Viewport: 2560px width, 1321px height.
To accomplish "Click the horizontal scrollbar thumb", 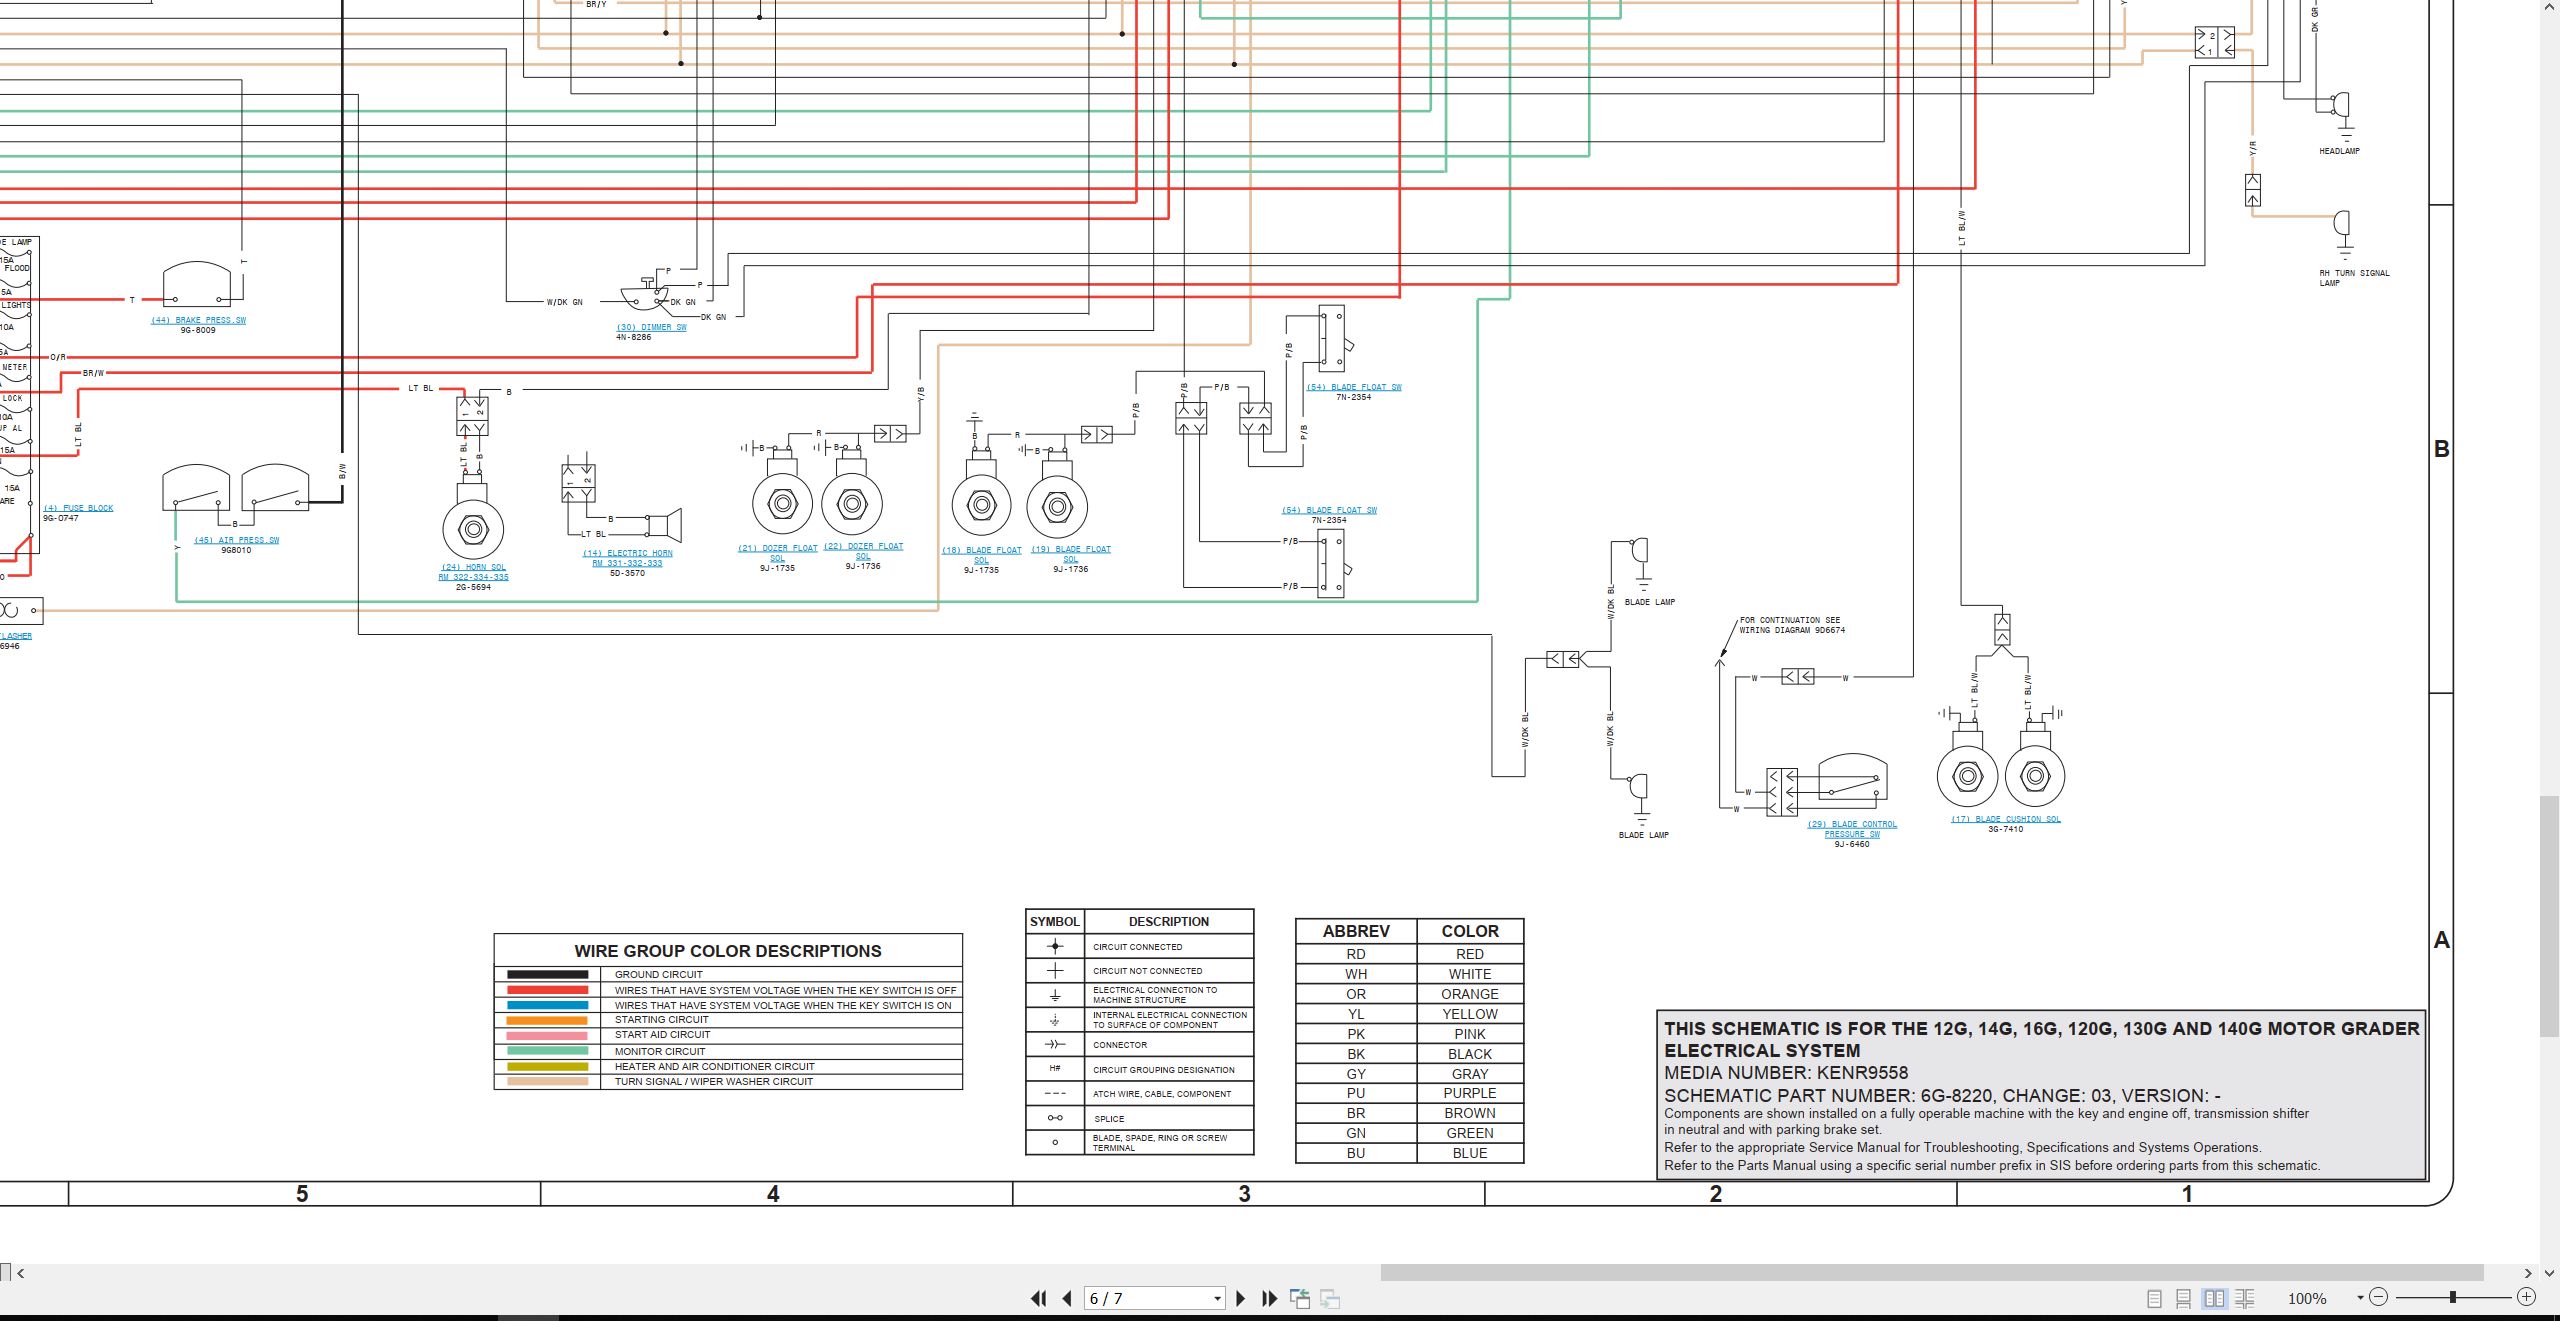I will click(1932, 1273).
